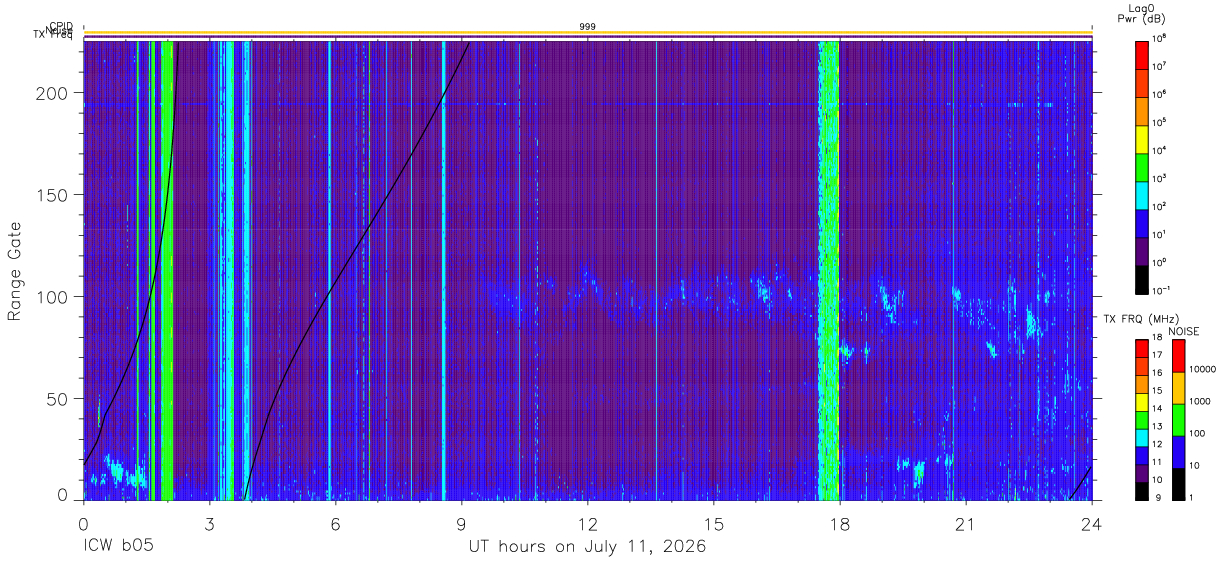Viewport: 1228px width, 567px height.
Task: Select UT hours axis tick 9
Action: (461, 524)
